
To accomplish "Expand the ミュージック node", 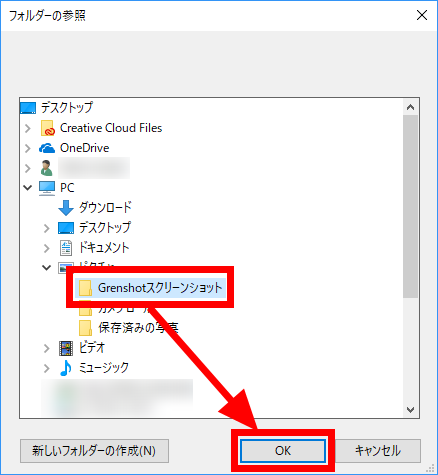I will [47, 368].
